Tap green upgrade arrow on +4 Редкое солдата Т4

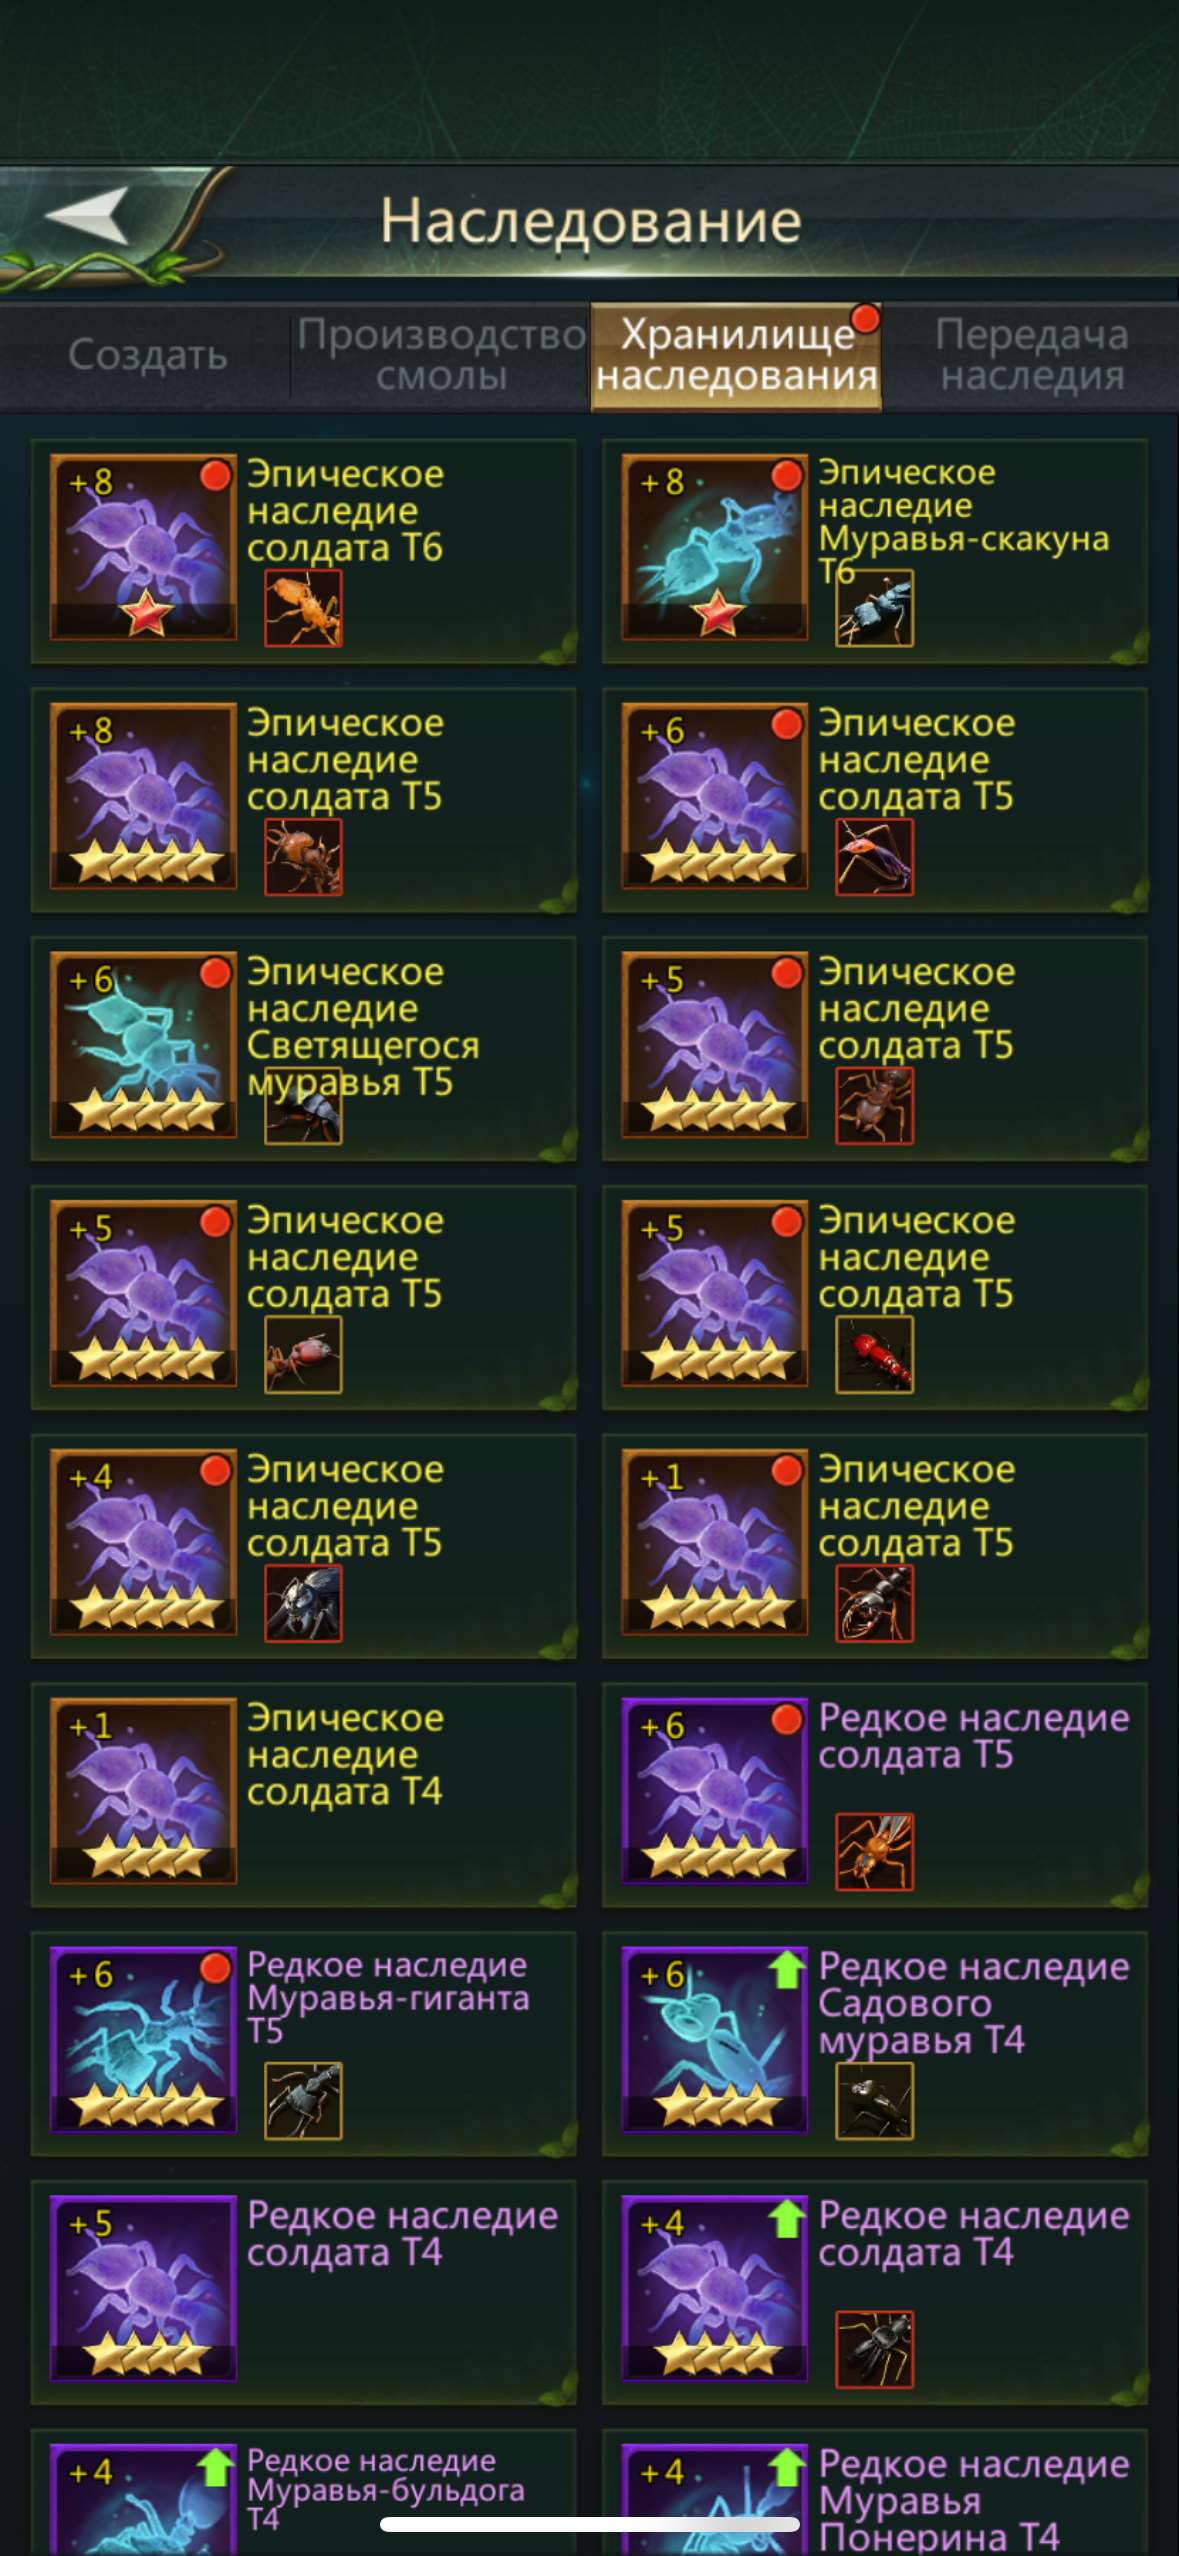coord(787,2218)
